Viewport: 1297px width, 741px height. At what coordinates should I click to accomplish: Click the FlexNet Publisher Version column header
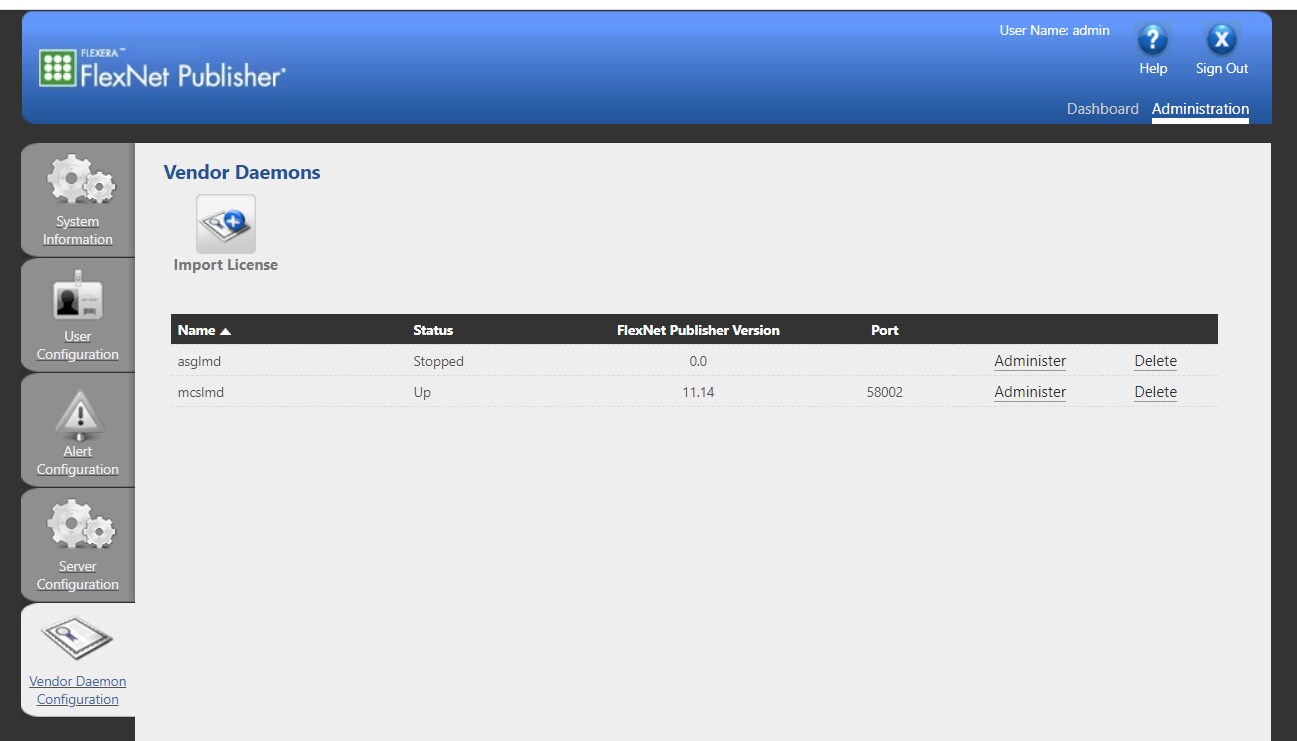[698, 330]
